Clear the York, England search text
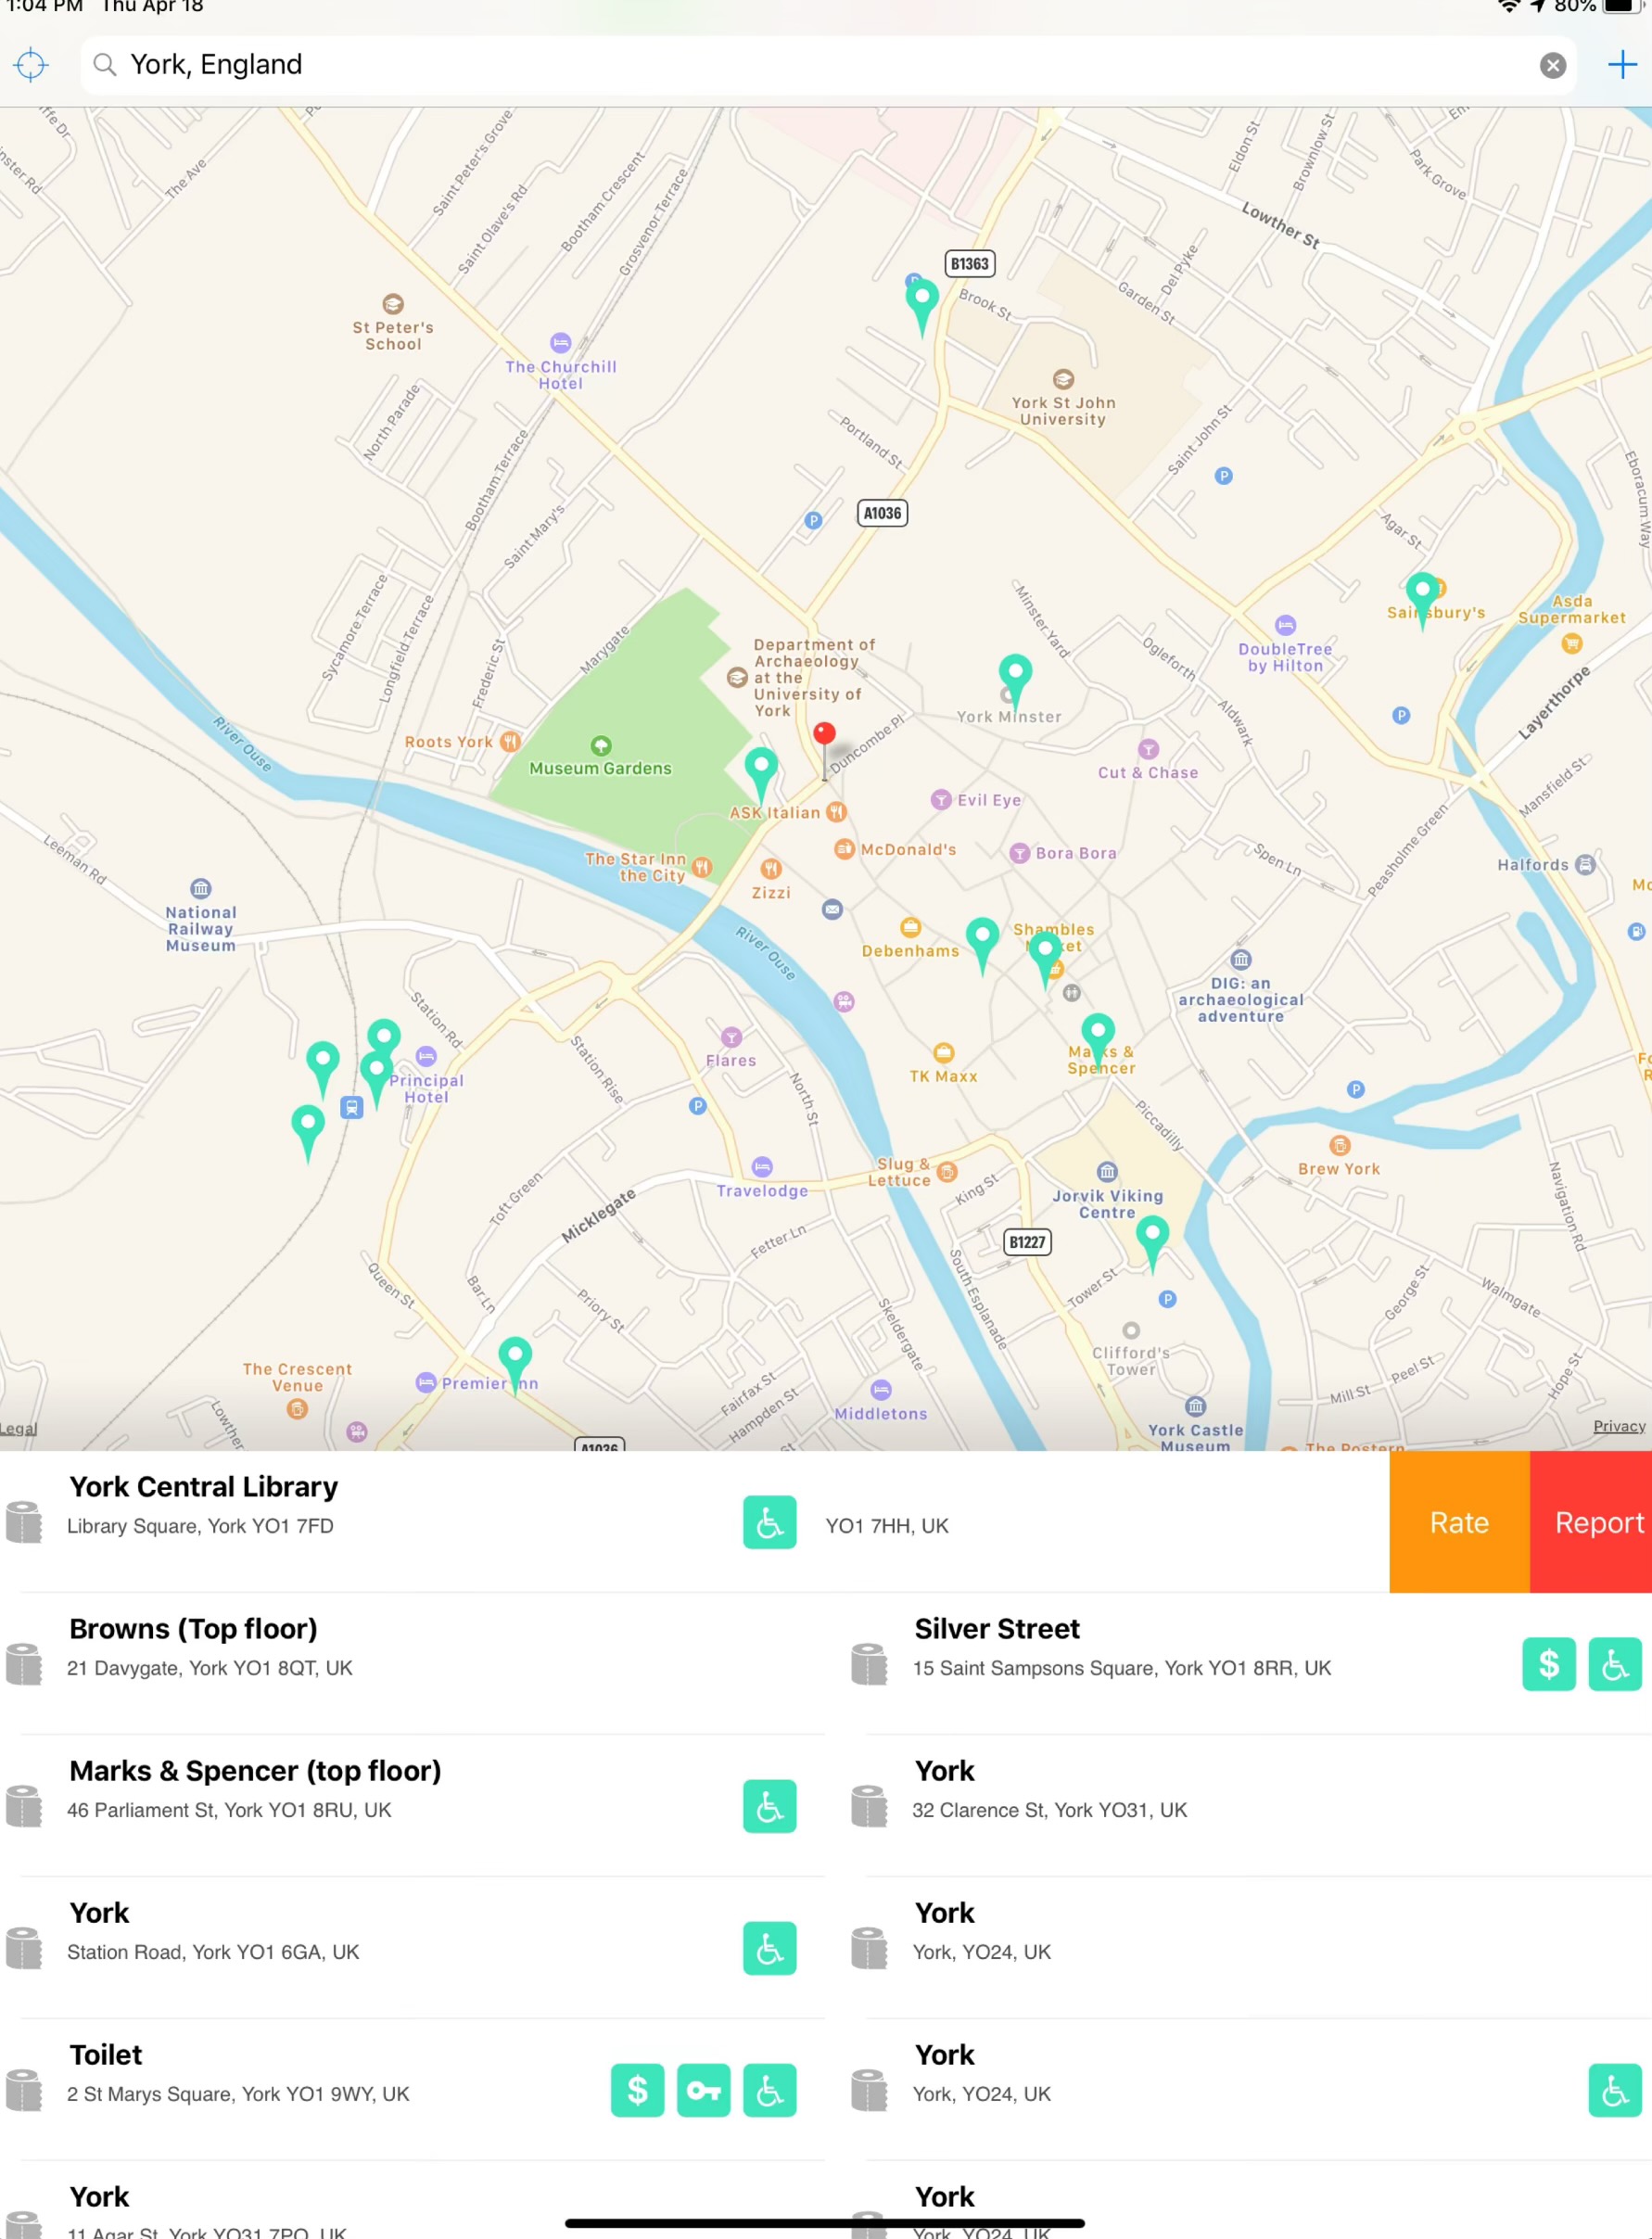This screenshot has height=2239, width=1652. 1551,66
